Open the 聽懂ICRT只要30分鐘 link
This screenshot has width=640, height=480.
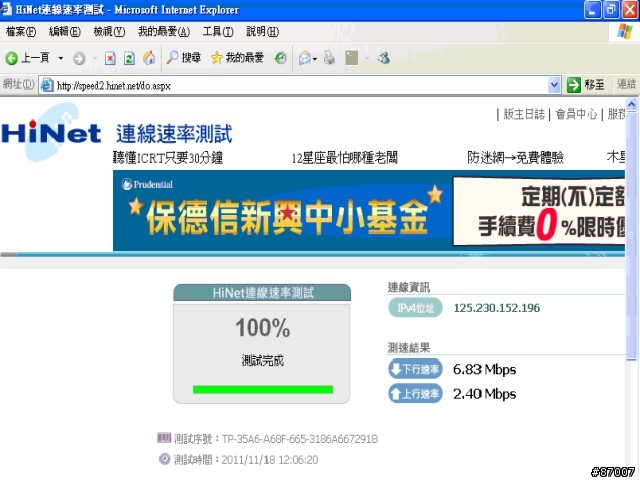click(x=168, y=158)
